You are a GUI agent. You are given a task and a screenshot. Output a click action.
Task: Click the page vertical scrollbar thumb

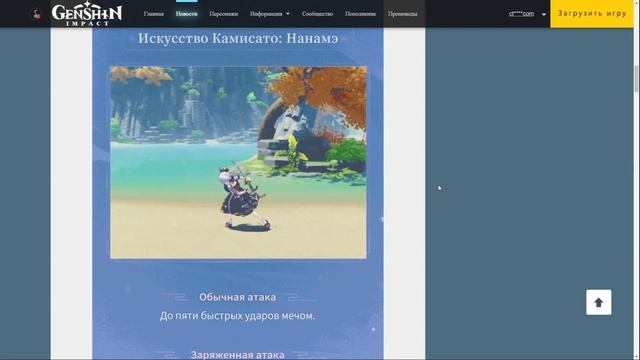pyautogui.click(x=636, y=79)
